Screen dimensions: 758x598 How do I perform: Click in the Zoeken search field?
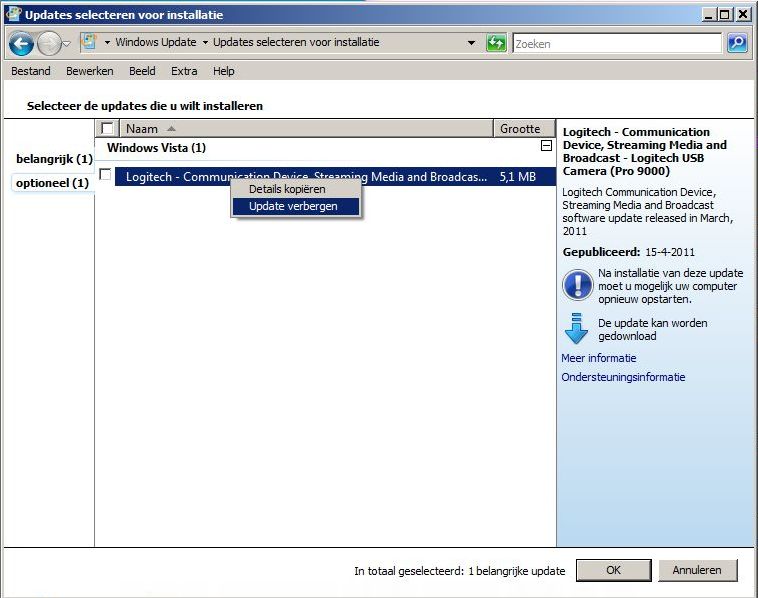[615, 44]
